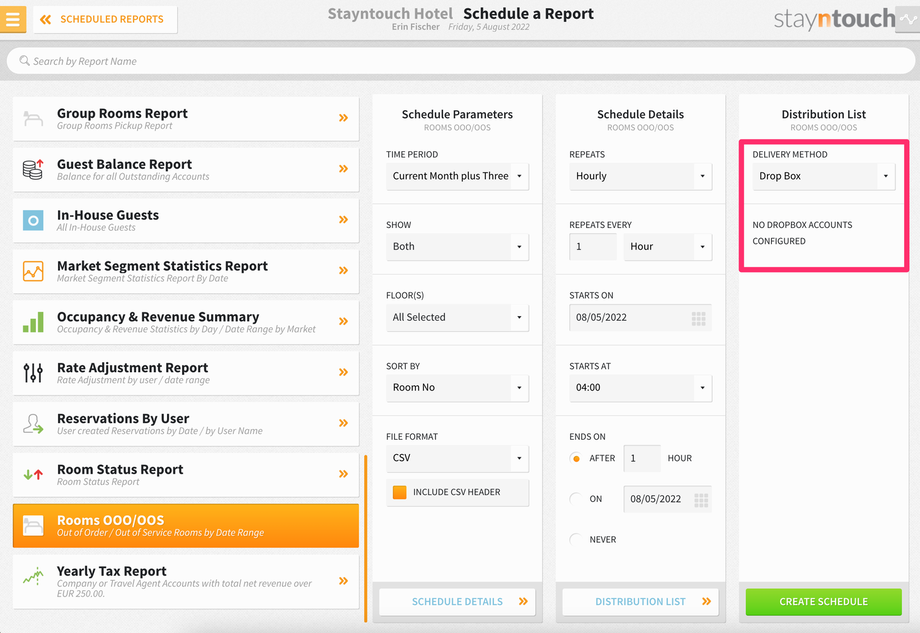Select the Ends On After radio button

coord(576,458)
